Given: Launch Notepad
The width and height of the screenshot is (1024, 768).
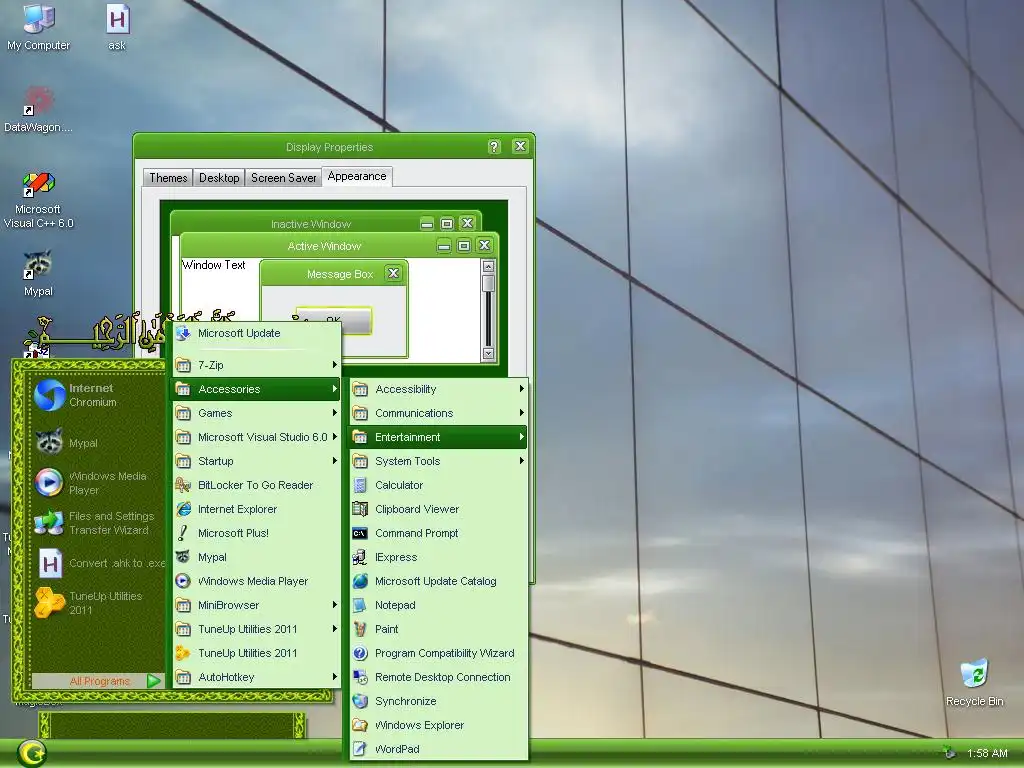Looking at the screenshot, I should coord(438,605).
